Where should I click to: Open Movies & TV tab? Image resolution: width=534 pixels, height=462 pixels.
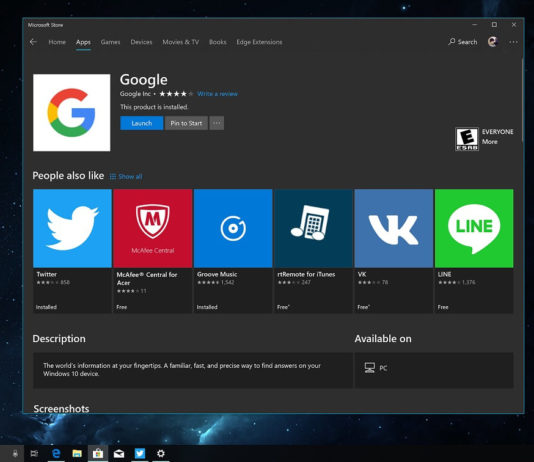(x=180, y=42)
